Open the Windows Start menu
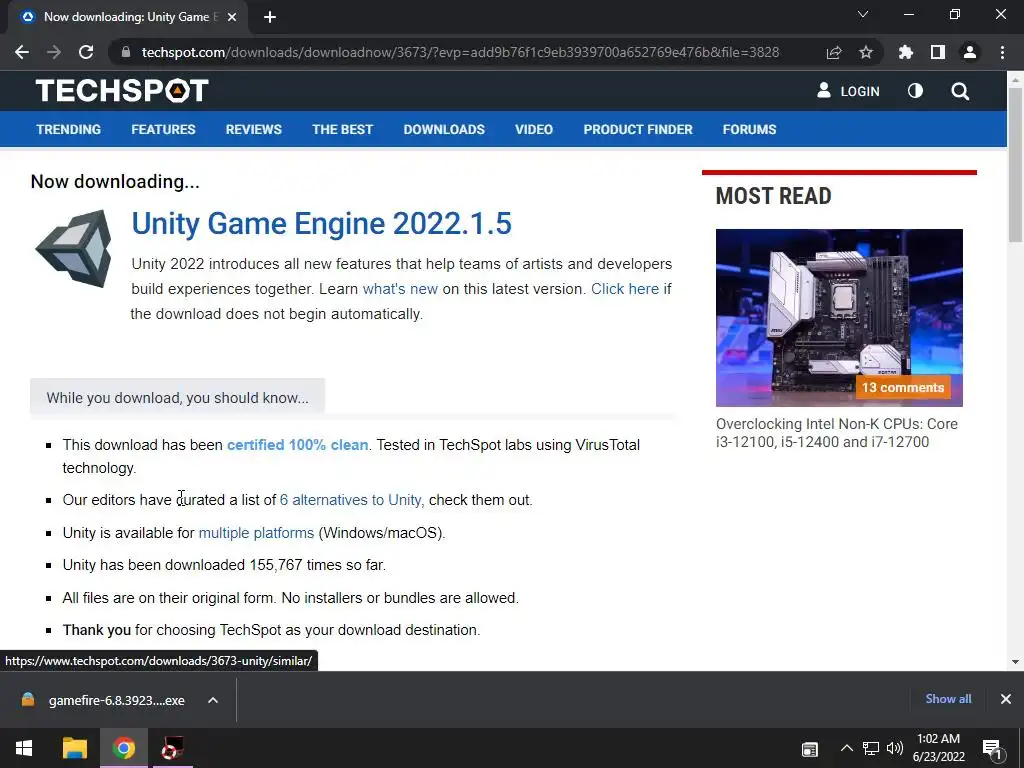 pyautogui.click(x=24, y=748)
